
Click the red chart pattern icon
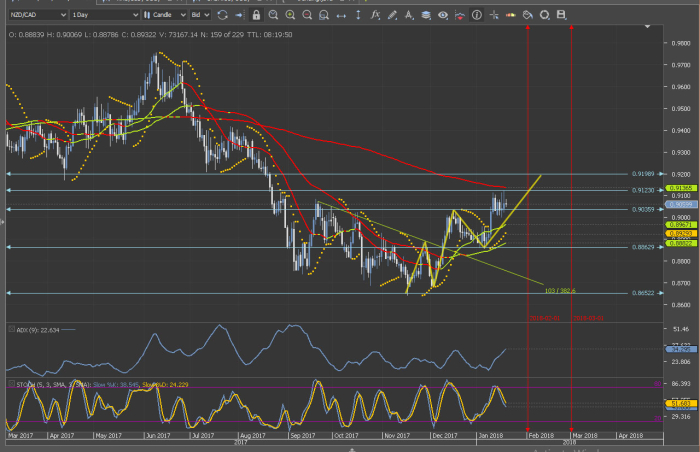click(460, 15)
